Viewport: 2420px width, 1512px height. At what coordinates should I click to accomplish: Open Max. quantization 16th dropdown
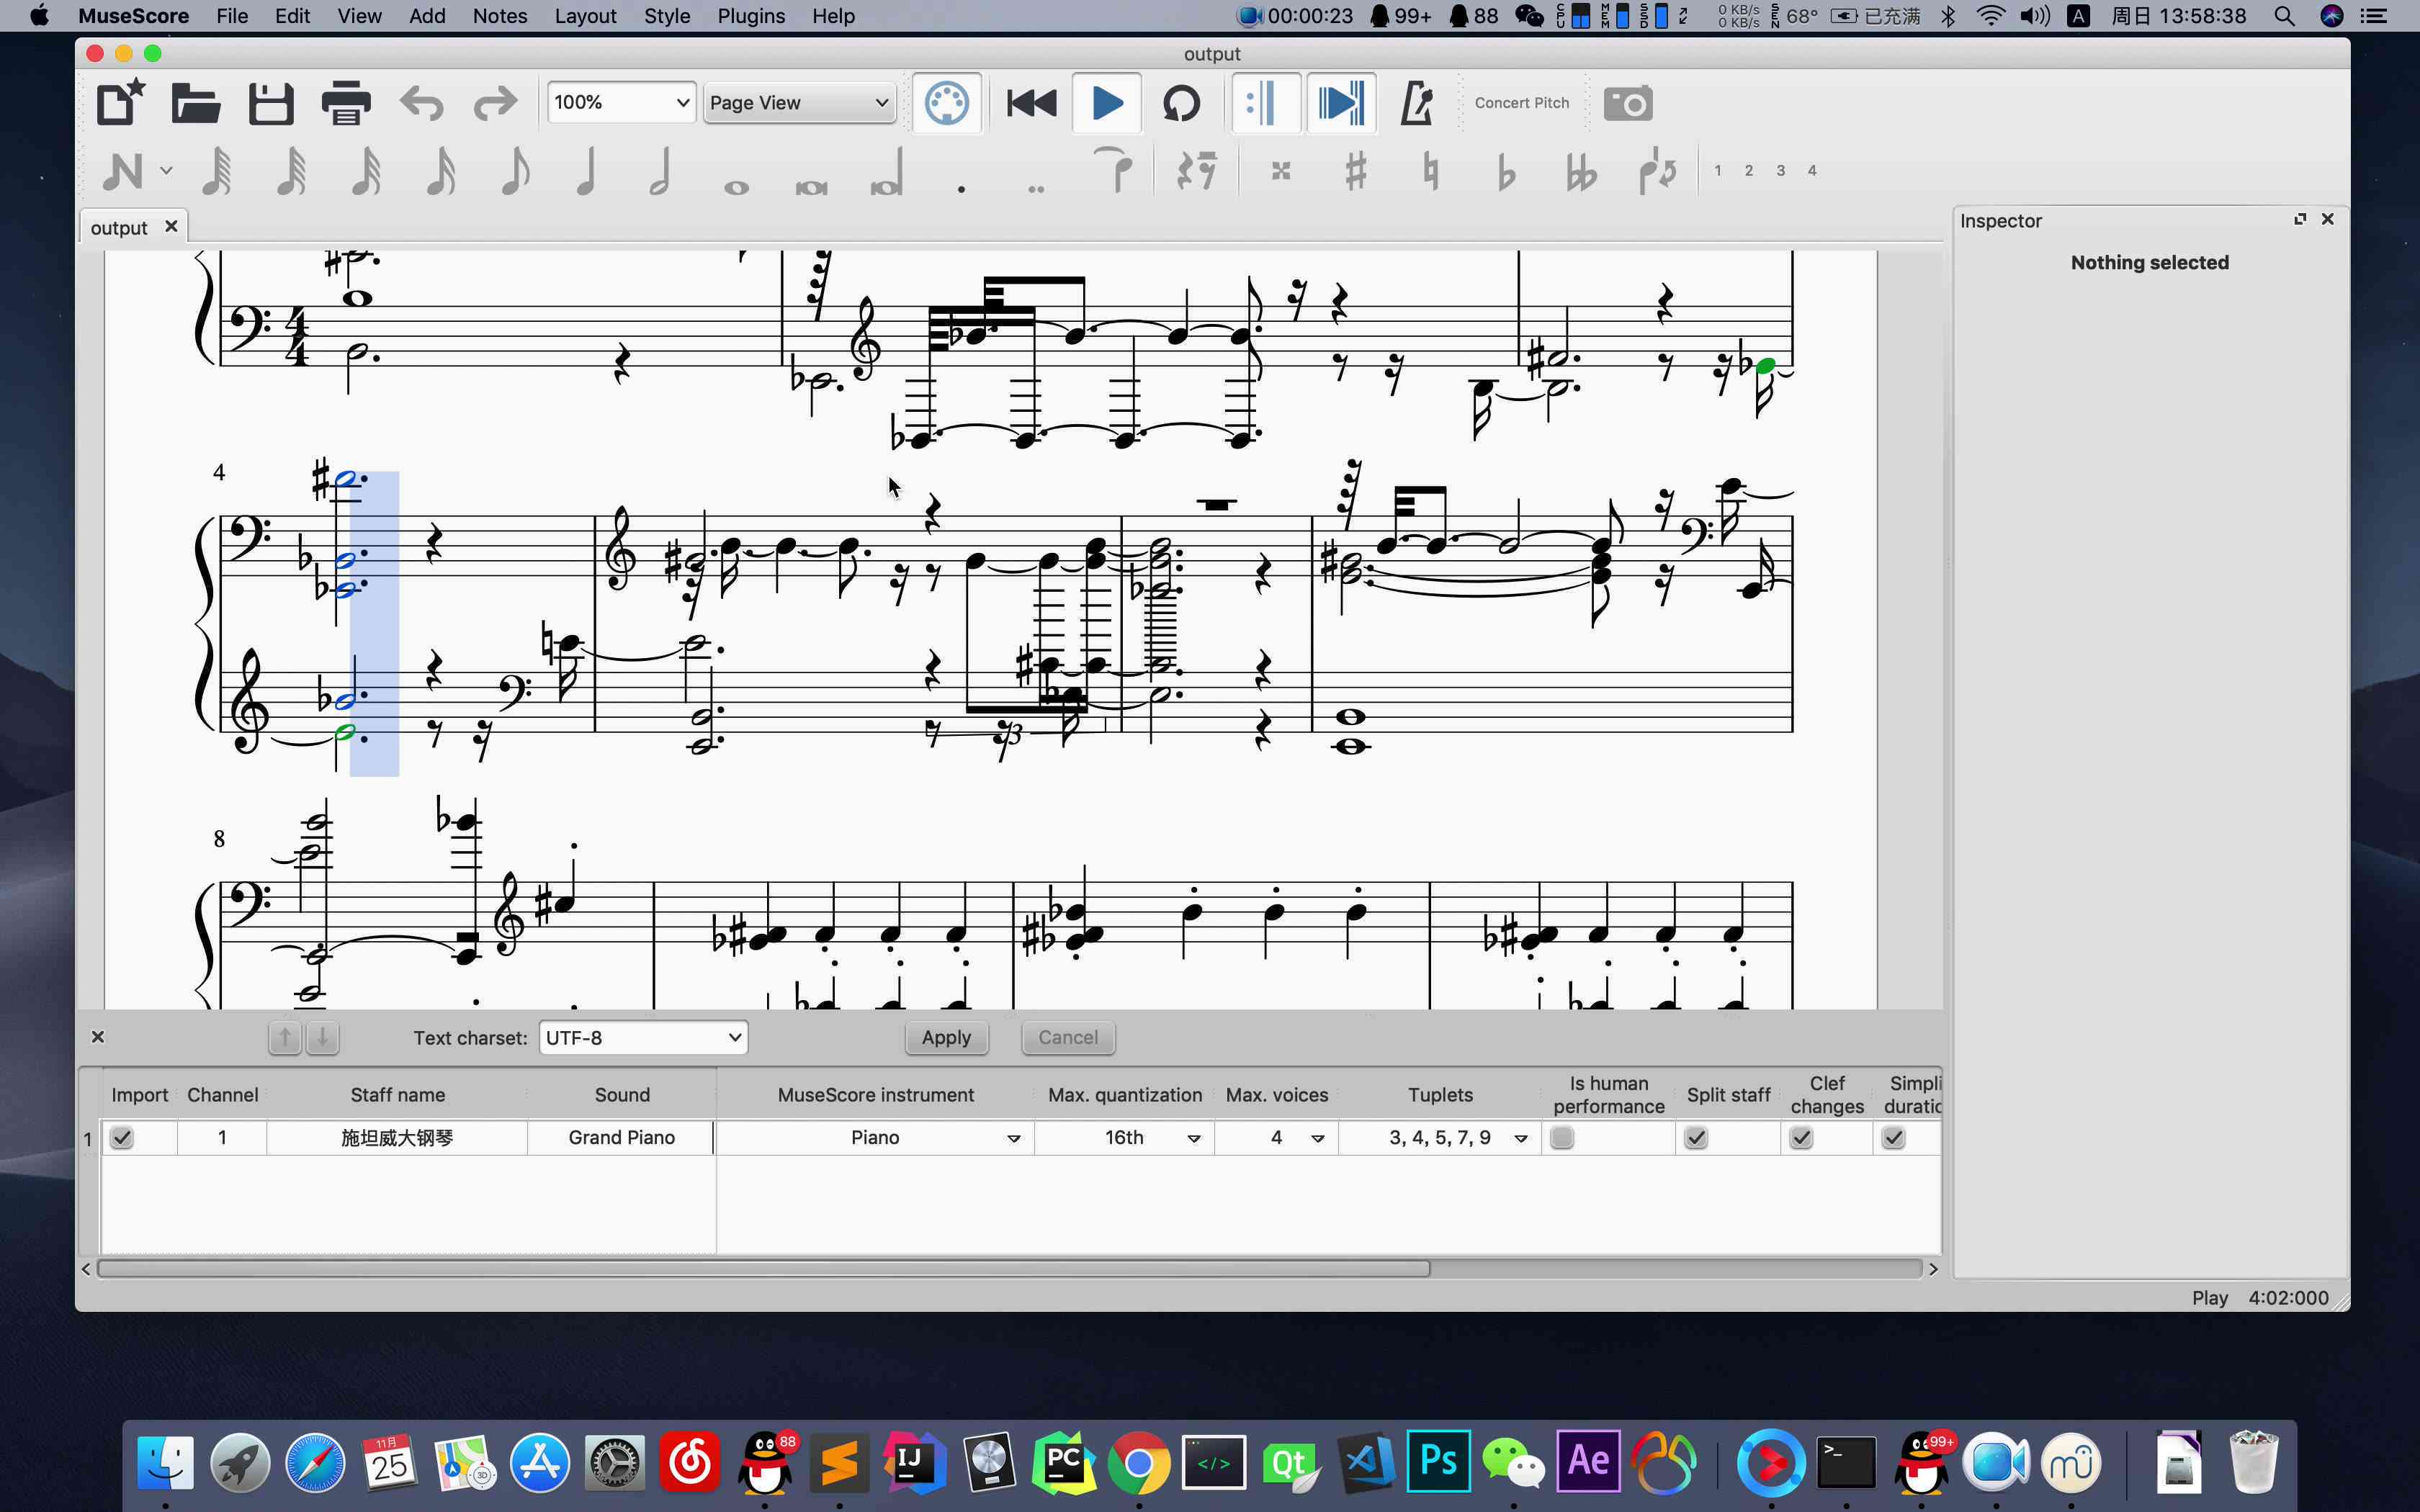[1125, 1138]
